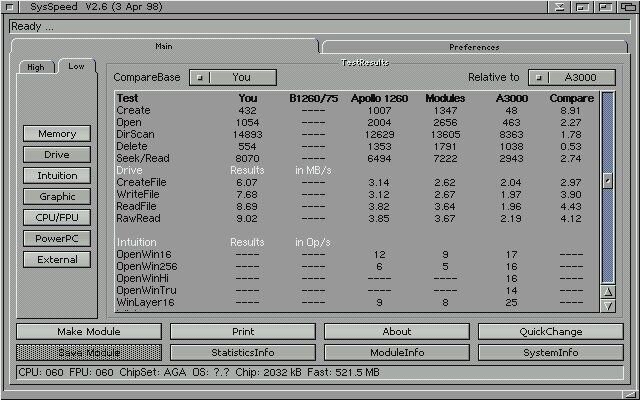Click the Drive section heading in results
Screen dimensions: 640x400
[129, 170]
